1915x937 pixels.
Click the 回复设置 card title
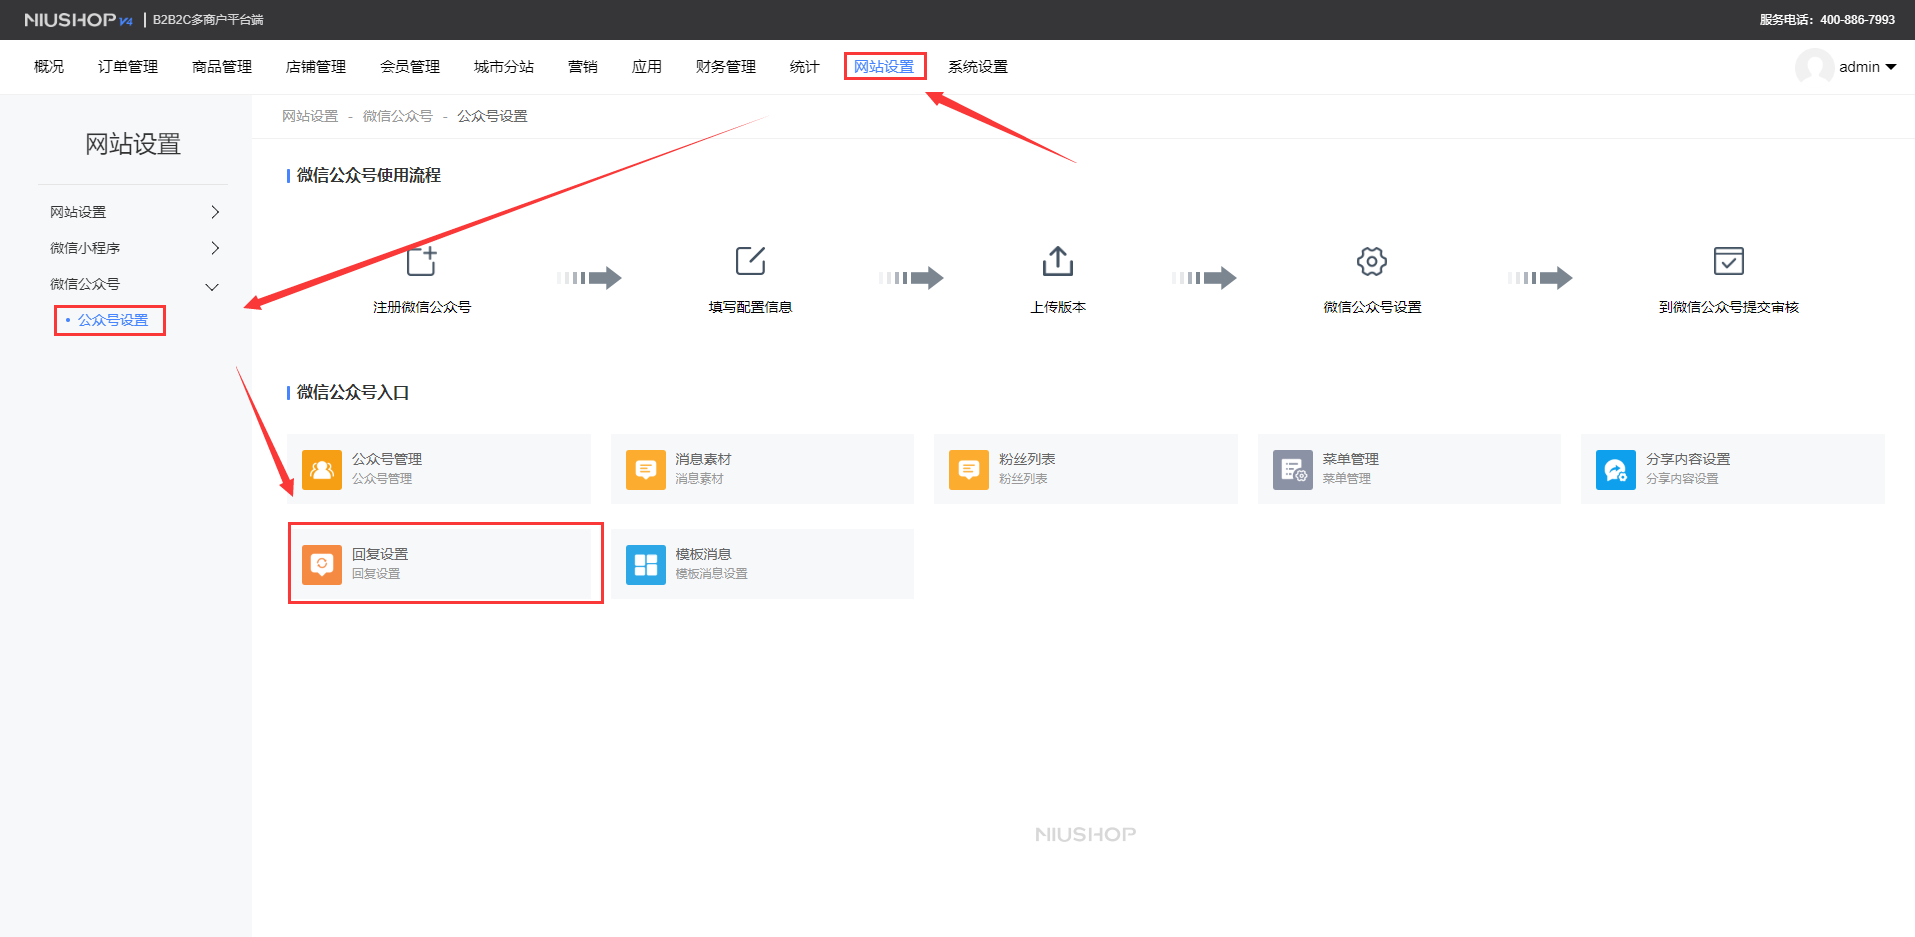pos(380,554)
